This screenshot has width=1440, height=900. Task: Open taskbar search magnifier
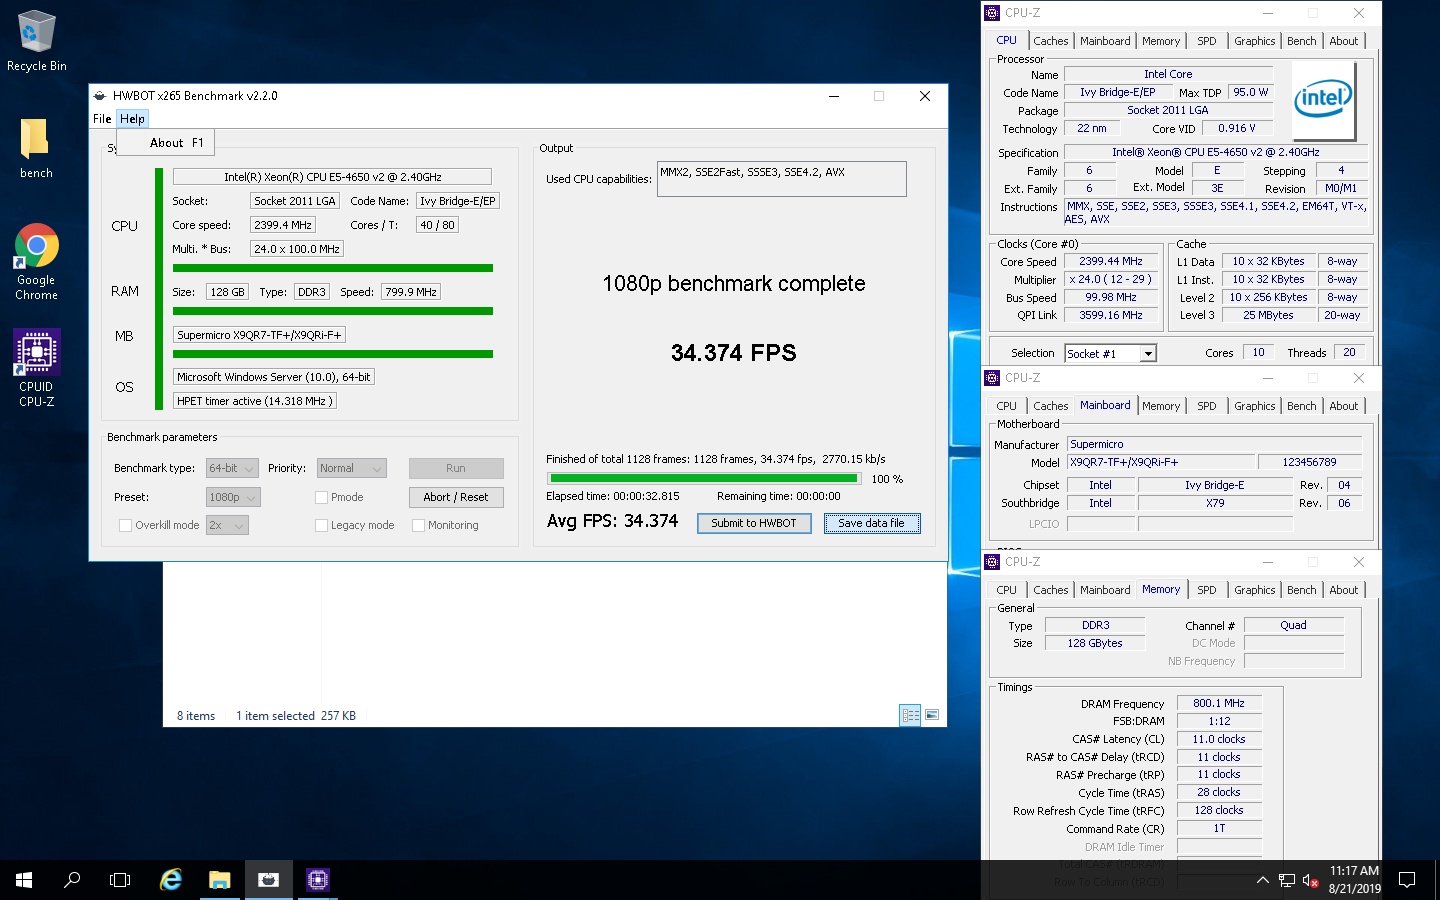[x=72, y=880]
